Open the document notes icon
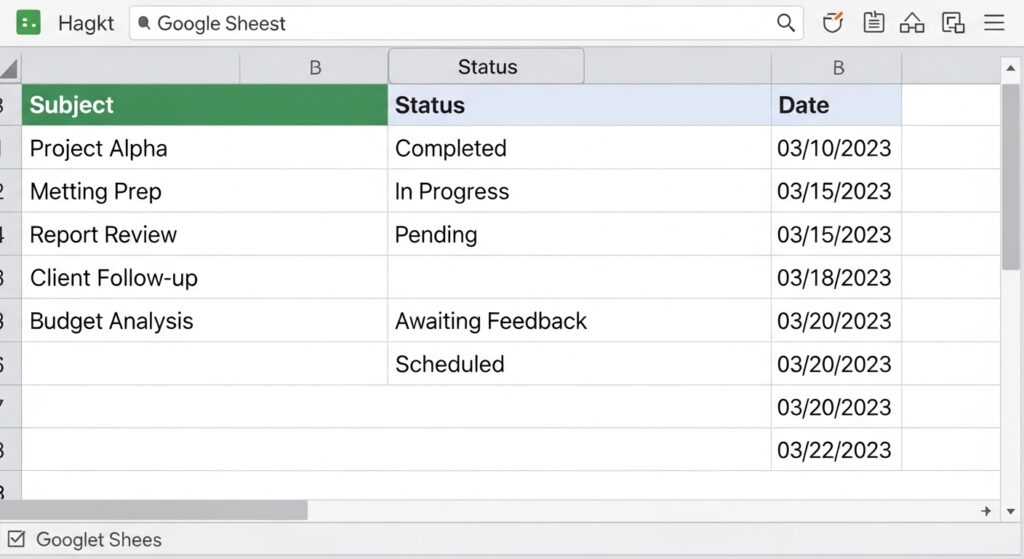 (873, 23)
